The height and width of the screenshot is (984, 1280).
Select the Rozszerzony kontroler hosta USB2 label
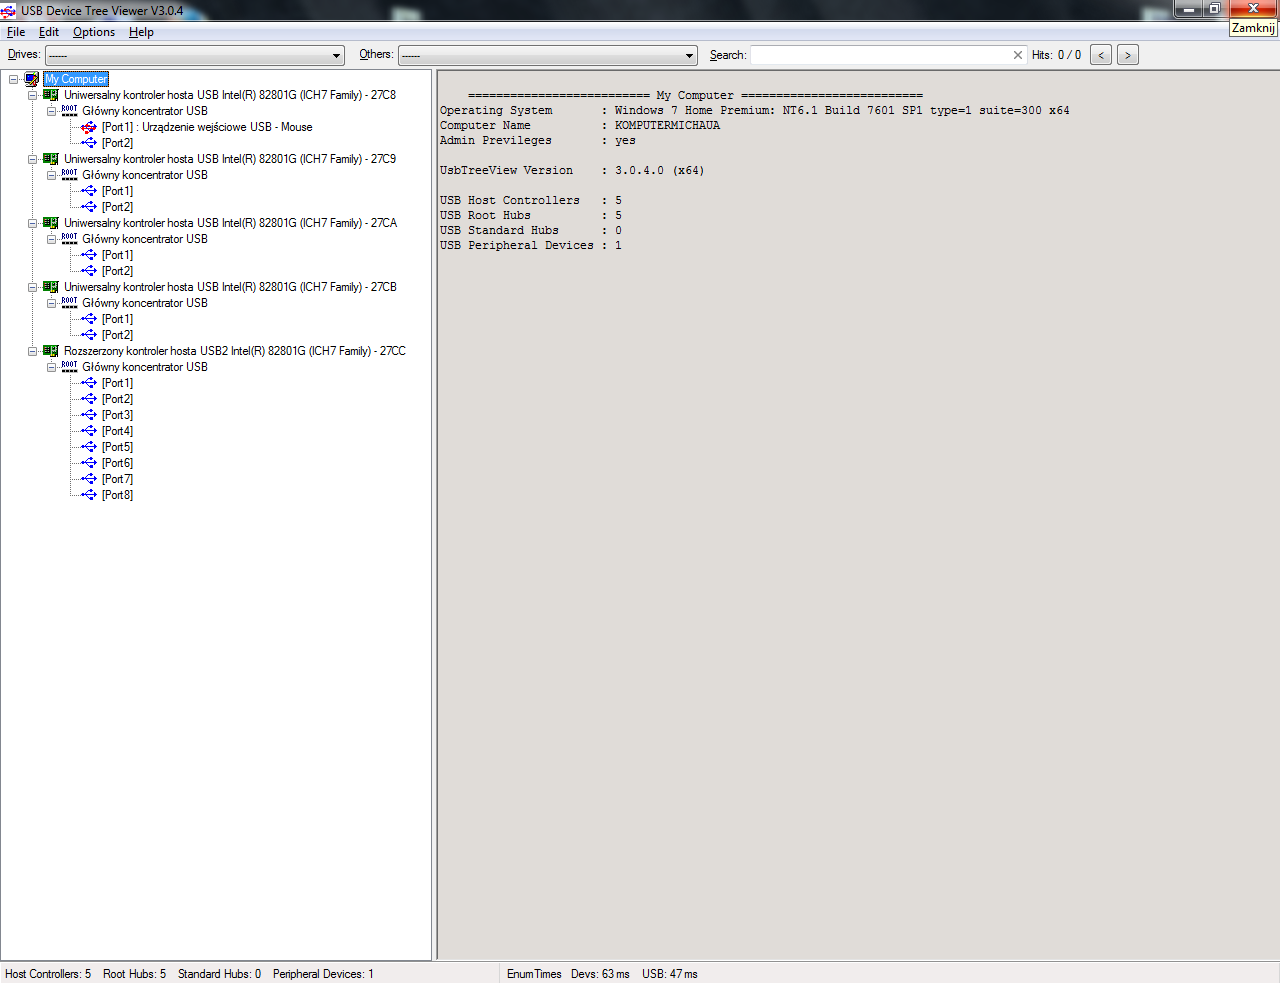[235, 351]
